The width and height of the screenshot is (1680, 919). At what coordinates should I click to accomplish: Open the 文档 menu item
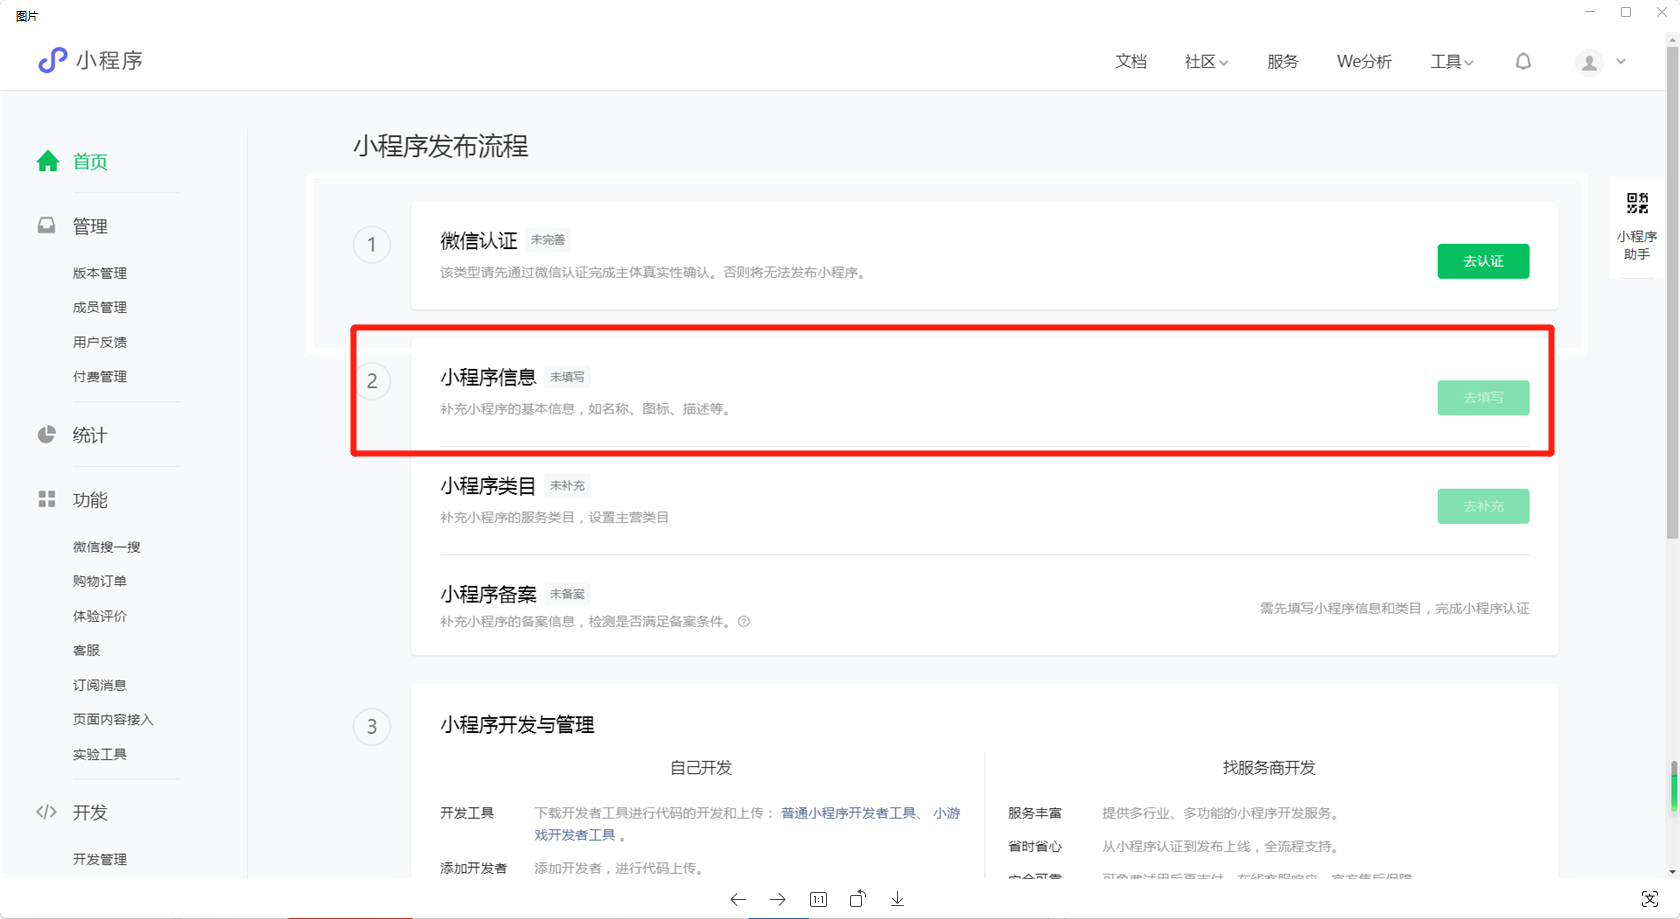click(x=1131, y=62)
